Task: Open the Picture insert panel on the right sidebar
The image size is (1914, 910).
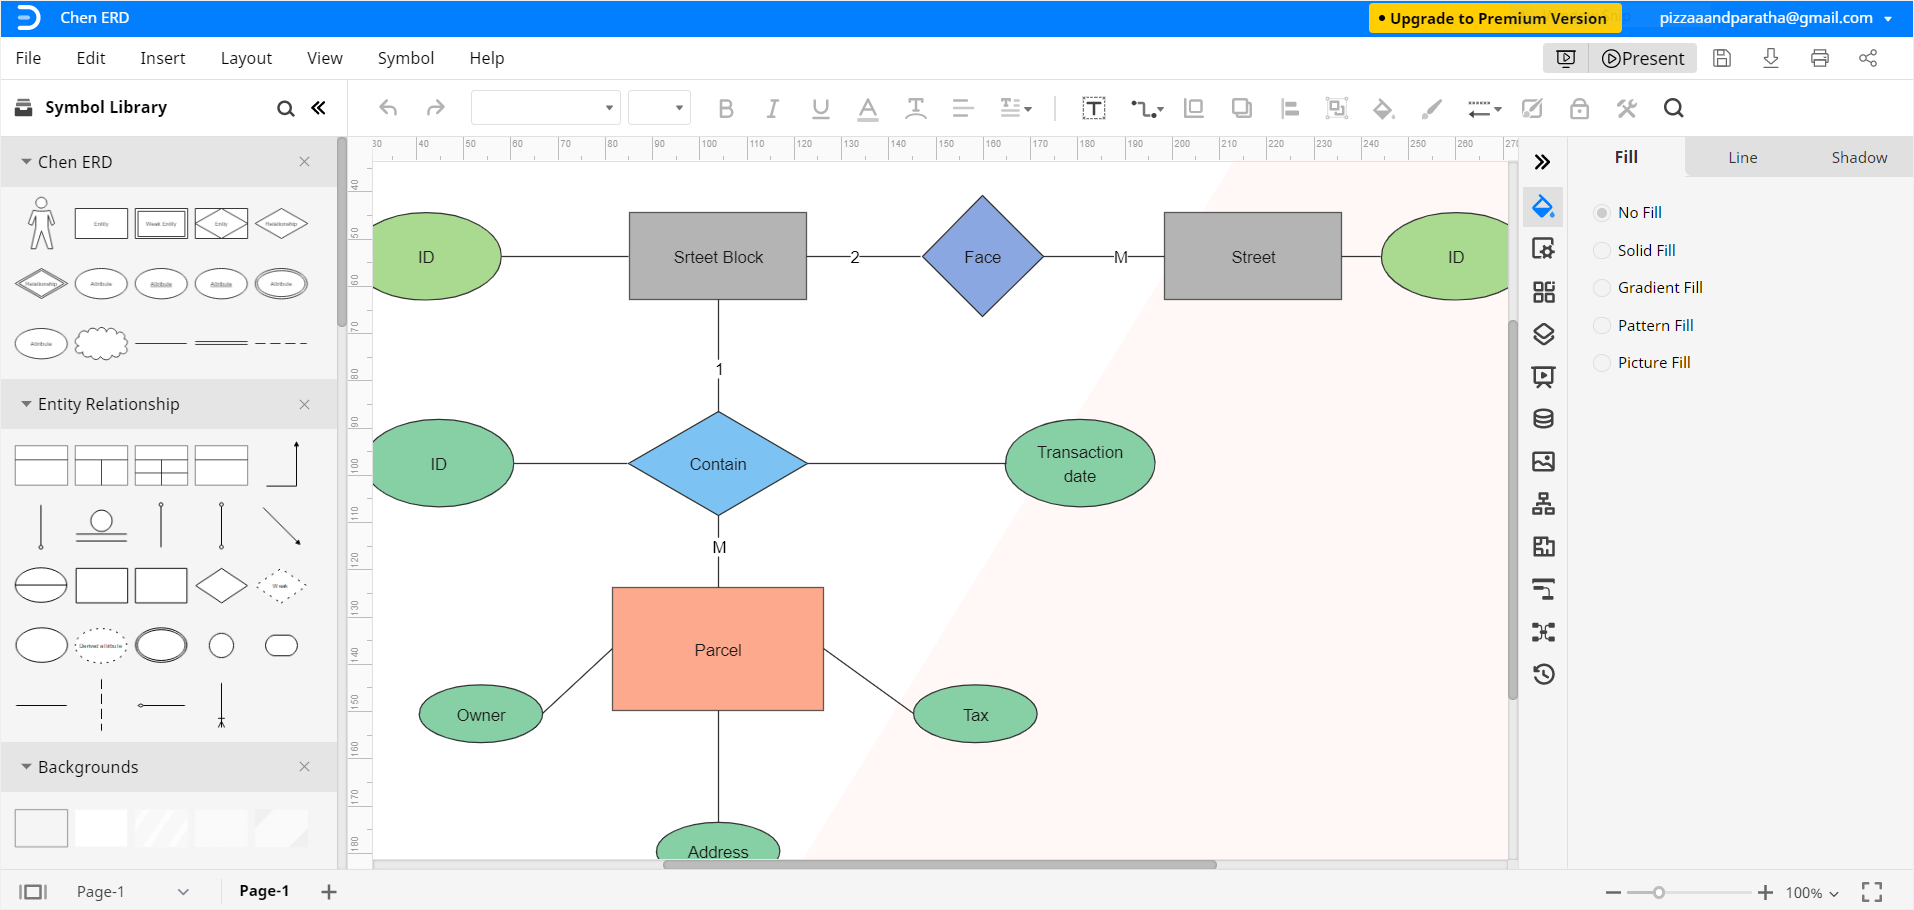Action: pos(1543,462)
